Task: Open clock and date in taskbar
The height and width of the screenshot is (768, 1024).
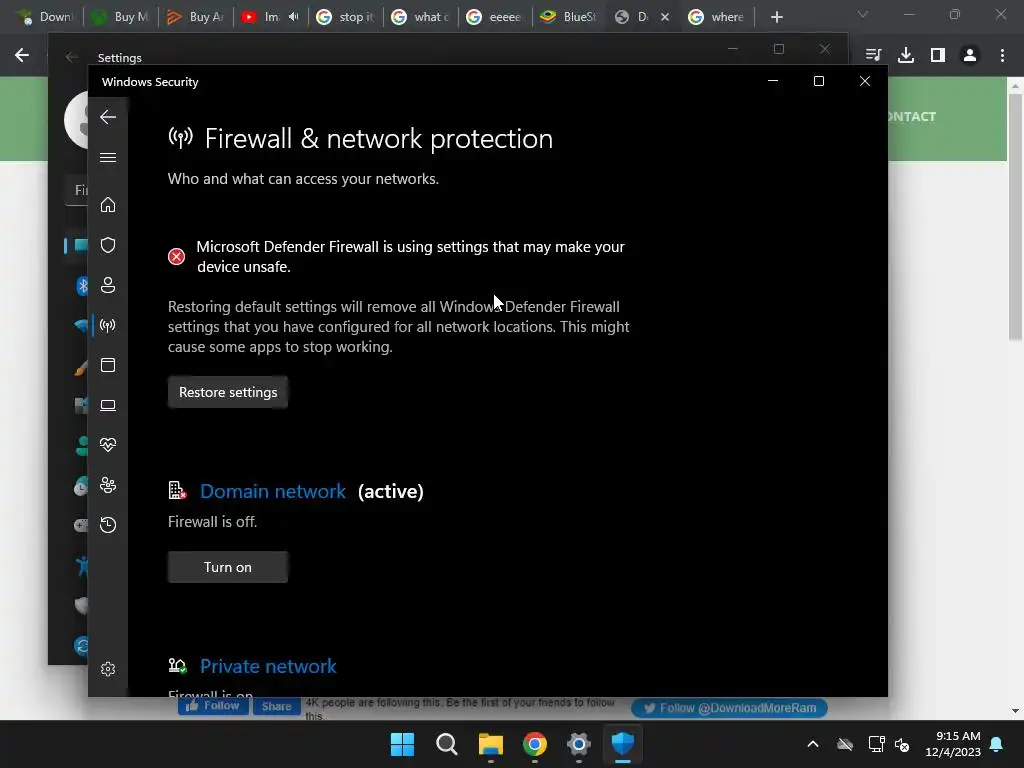Action: pos(953,744)
